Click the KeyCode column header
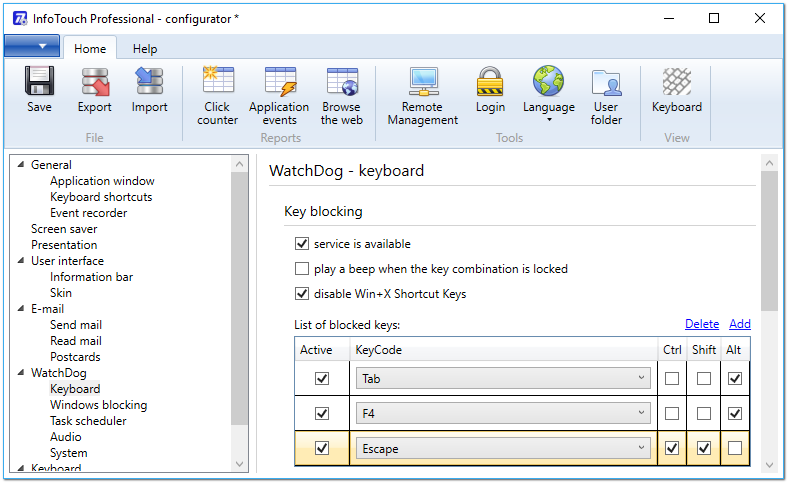The width and height of the screenshot is (788, 483). pos(503,350)
